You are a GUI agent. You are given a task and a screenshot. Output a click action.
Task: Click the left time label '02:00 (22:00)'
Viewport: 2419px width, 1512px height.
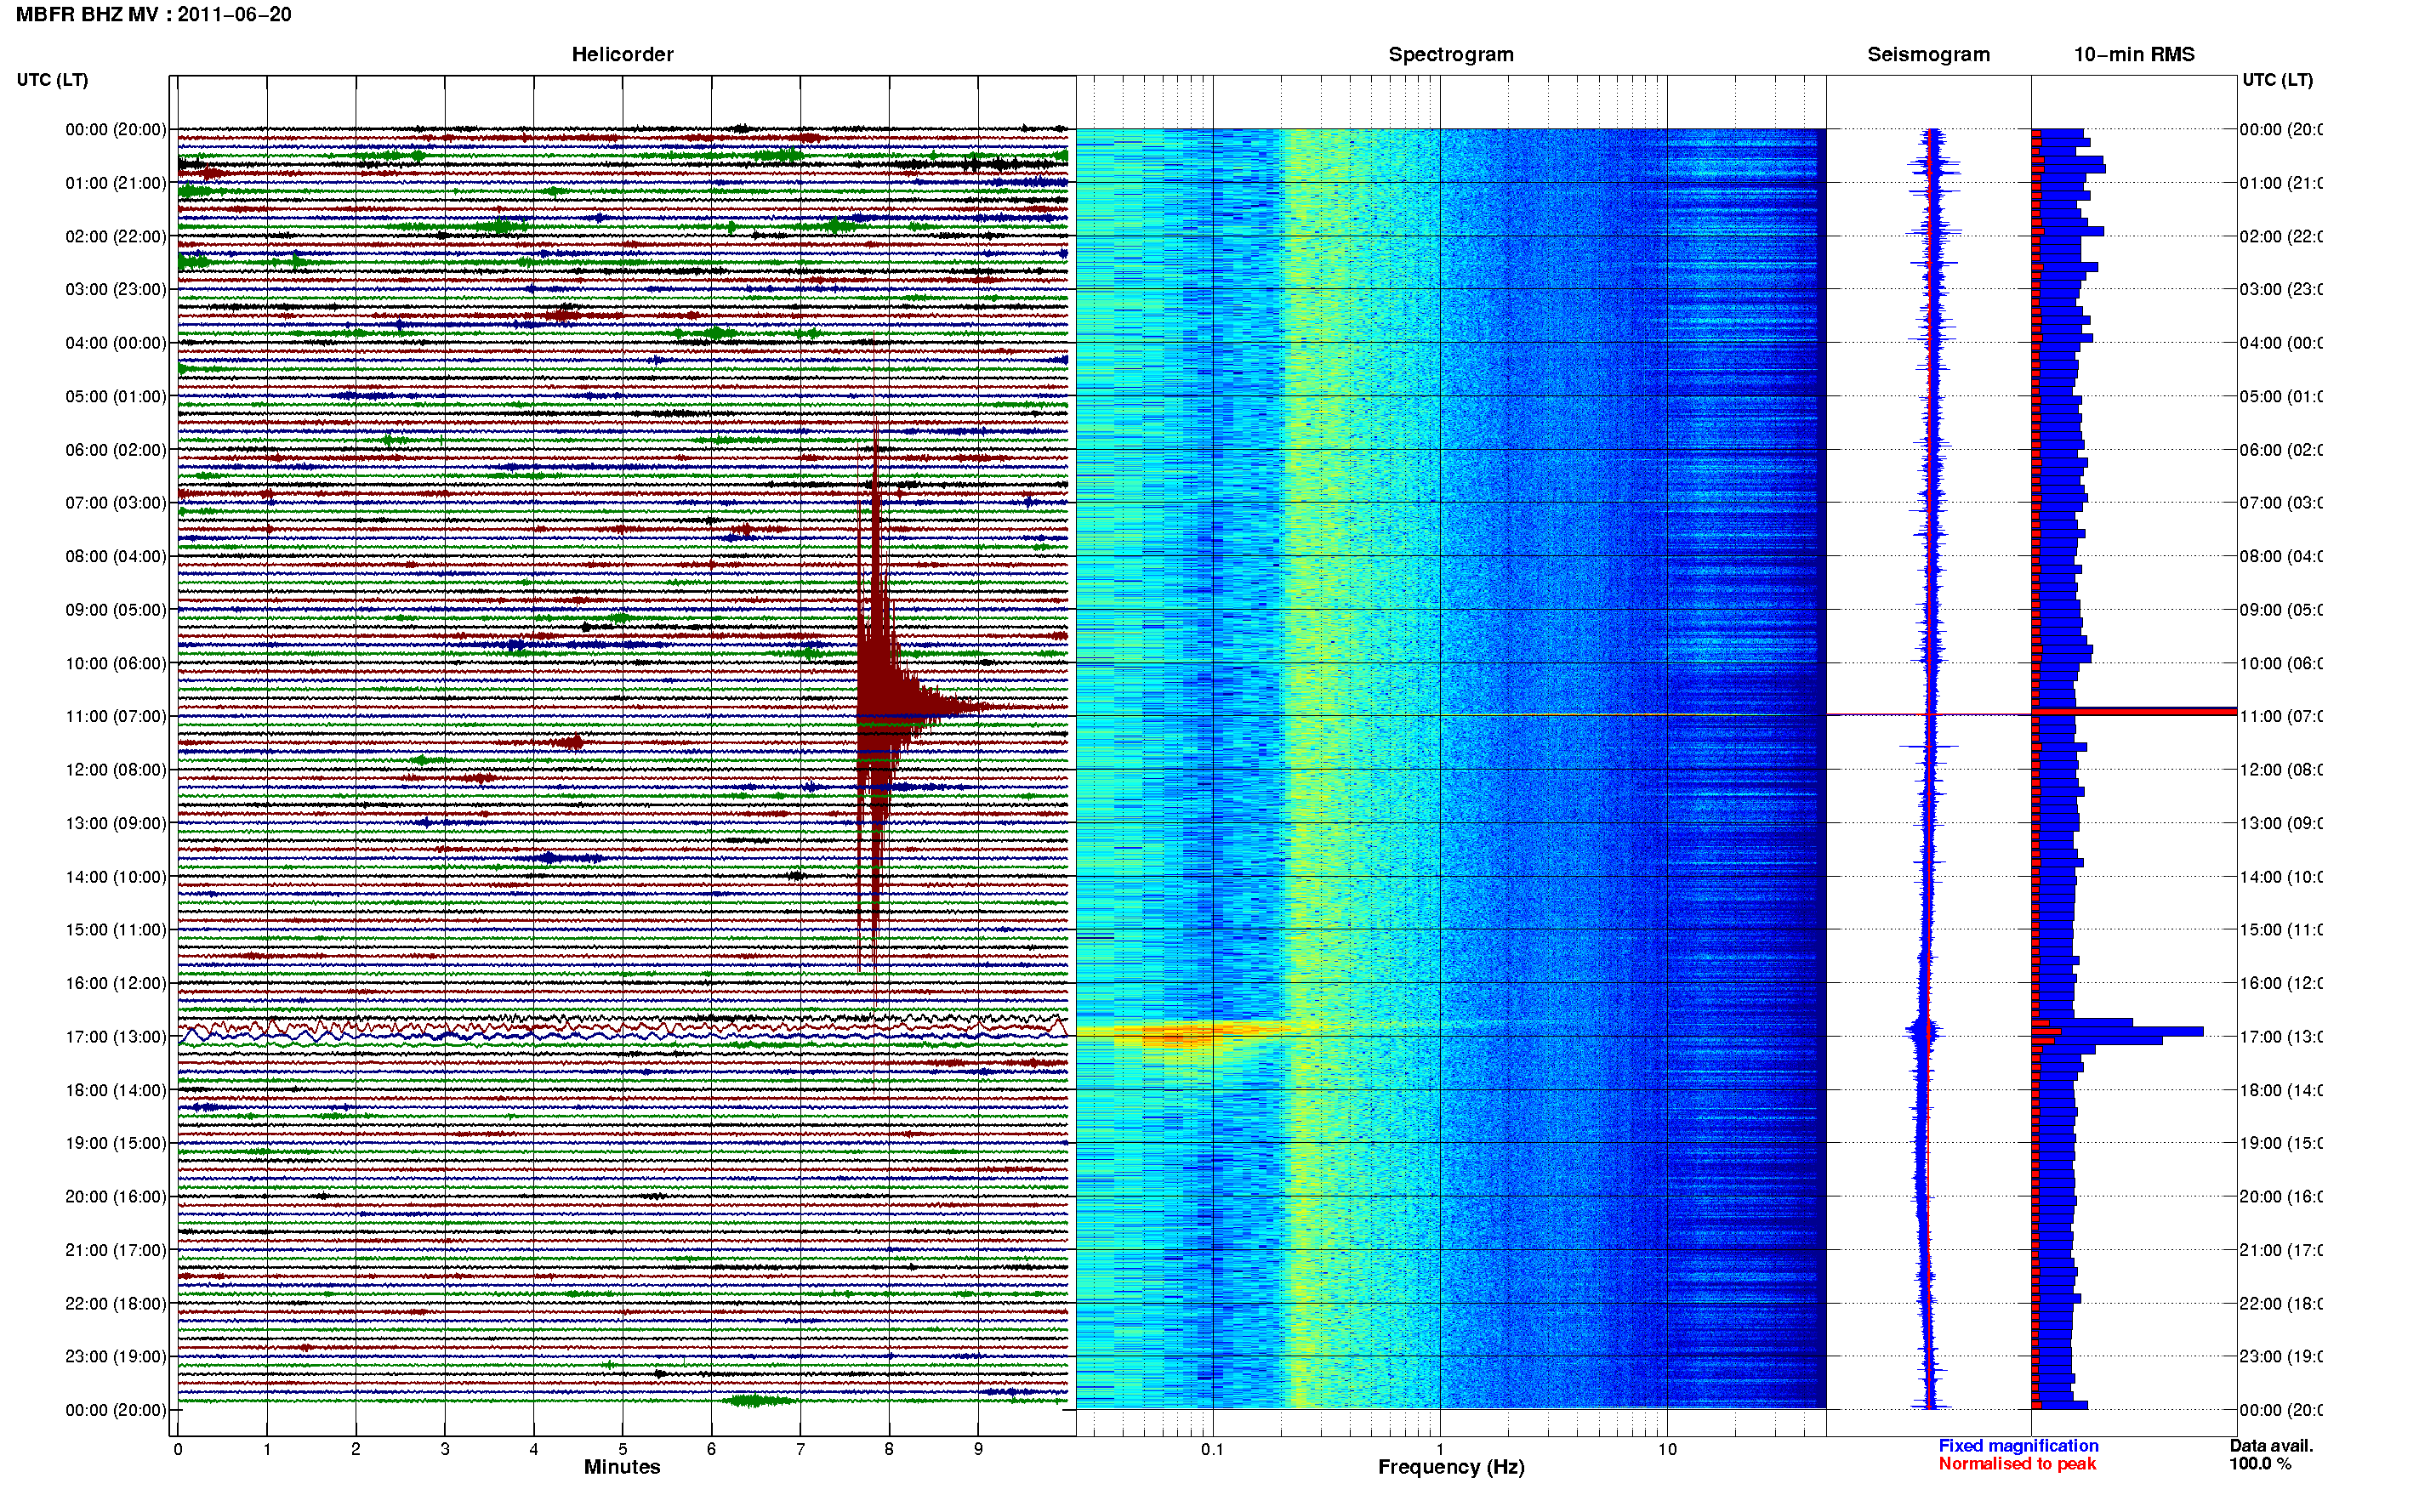coord(116,236)
